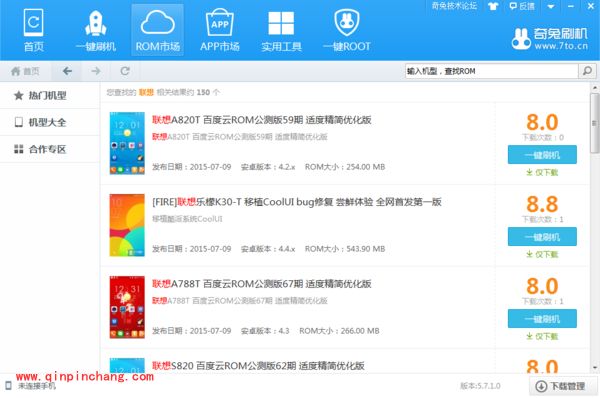
Task: Click the scrollbar up arrow
Action: click(x=595, y=88)
